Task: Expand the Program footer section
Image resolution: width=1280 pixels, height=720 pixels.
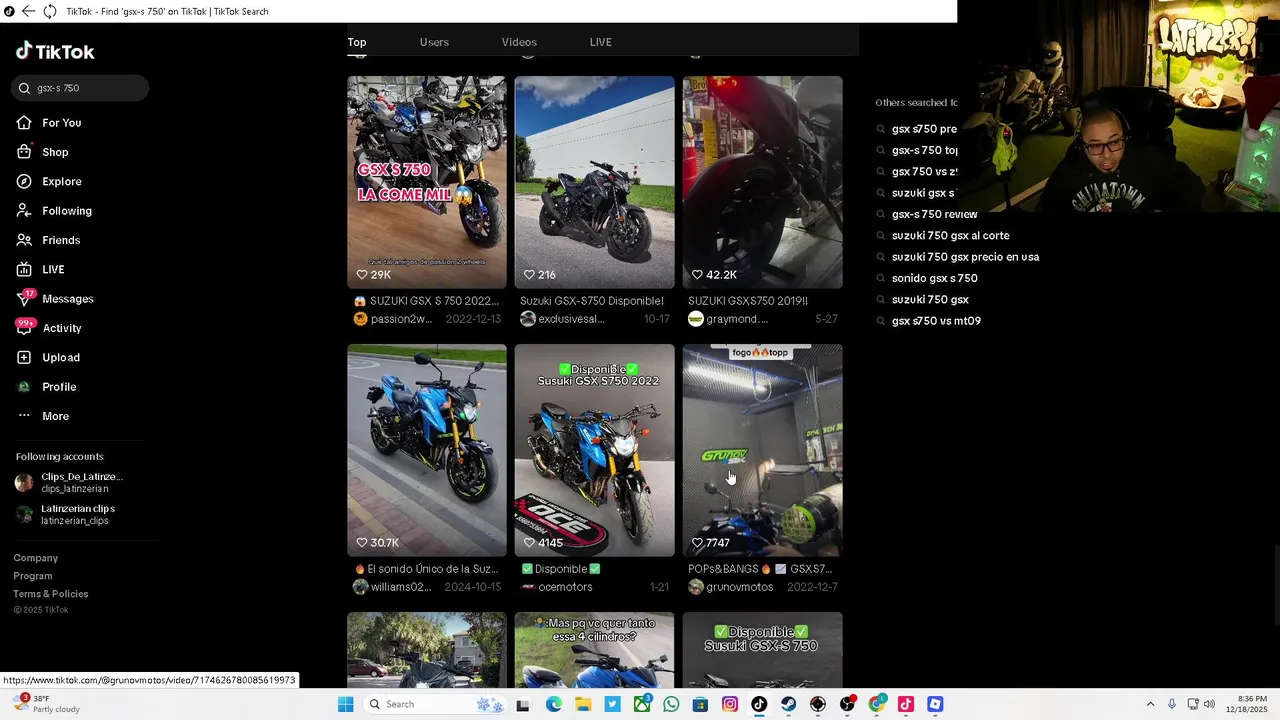Action: pyautogui.click(x=33, y=576)
